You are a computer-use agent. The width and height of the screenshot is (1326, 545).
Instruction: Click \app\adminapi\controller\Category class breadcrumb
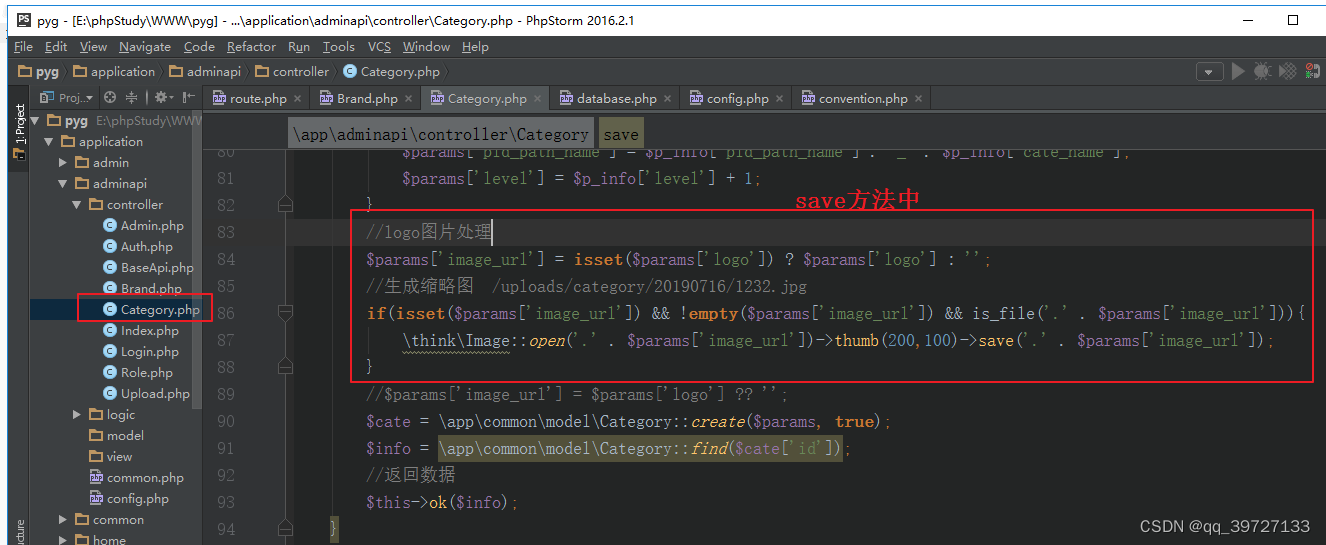441,134
